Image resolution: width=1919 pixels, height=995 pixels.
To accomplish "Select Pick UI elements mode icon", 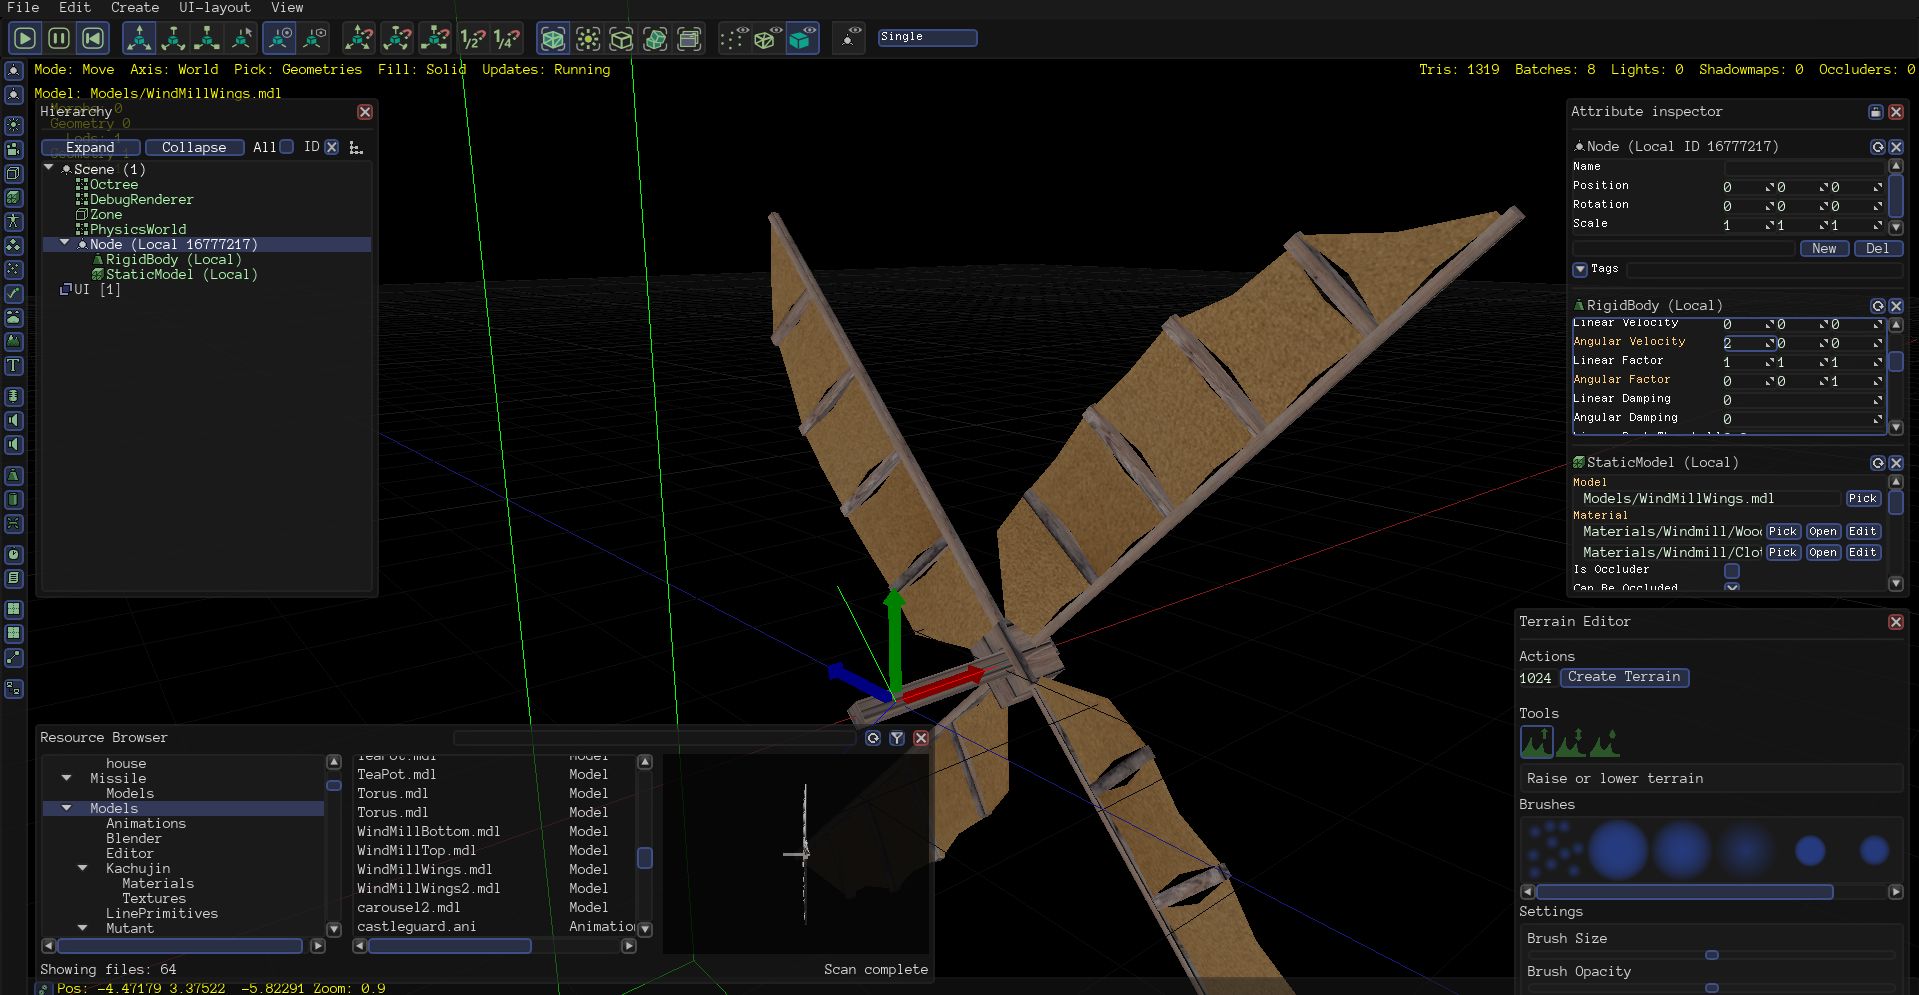I will click(x=689, y=38).
